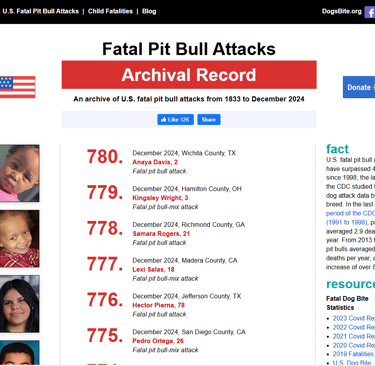Click the record number 775.
Image resolution: width=375 pixels, height=366 pixels.
point(105,335)
